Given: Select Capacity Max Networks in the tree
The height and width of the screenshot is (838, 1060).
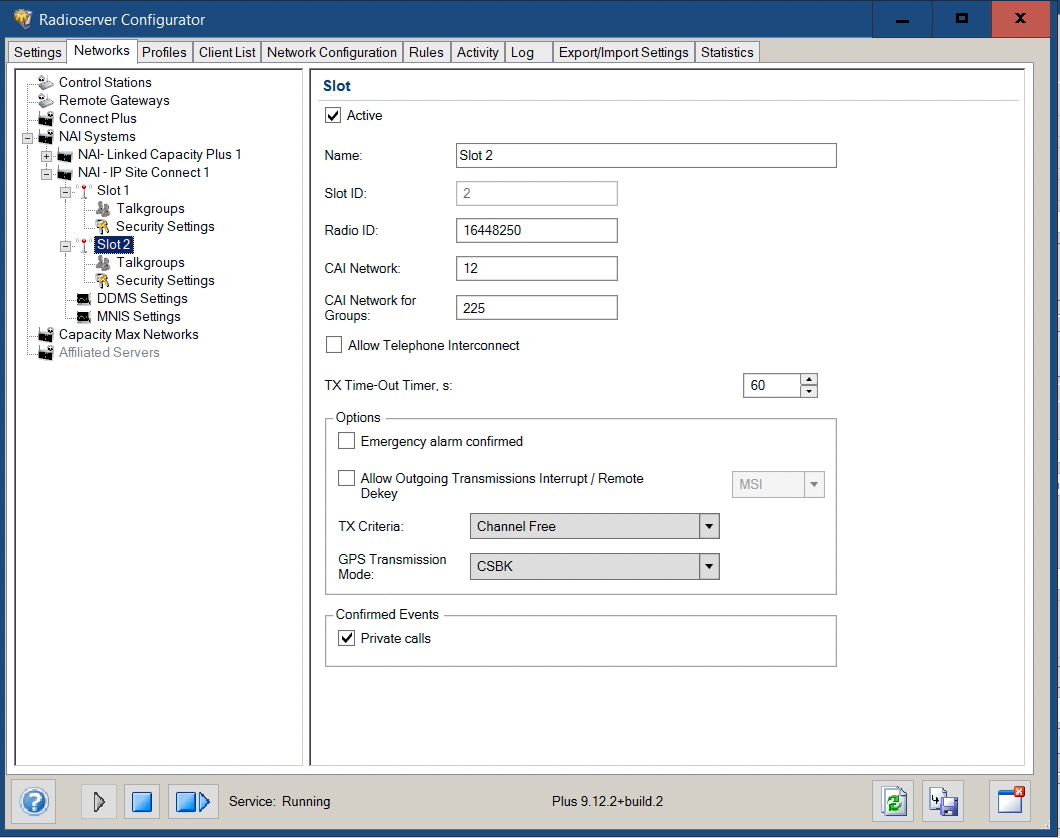Looking at the screenshot, I should tap(128, 335).
